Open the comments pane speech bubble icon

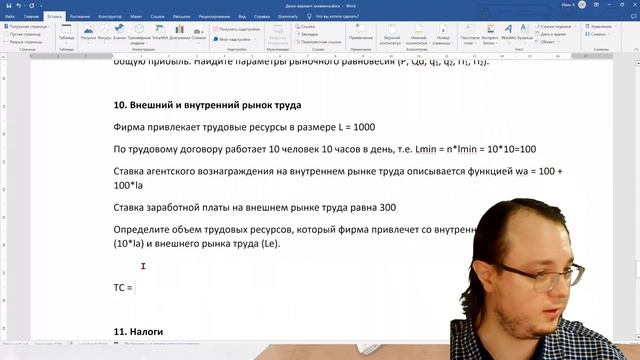[634, 17]
